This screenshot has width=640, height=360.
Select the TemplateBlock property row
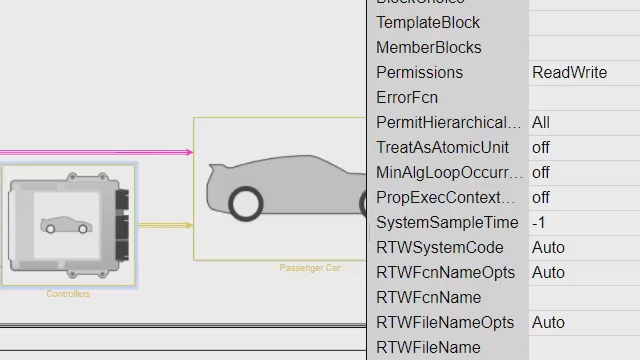[503, 23]
